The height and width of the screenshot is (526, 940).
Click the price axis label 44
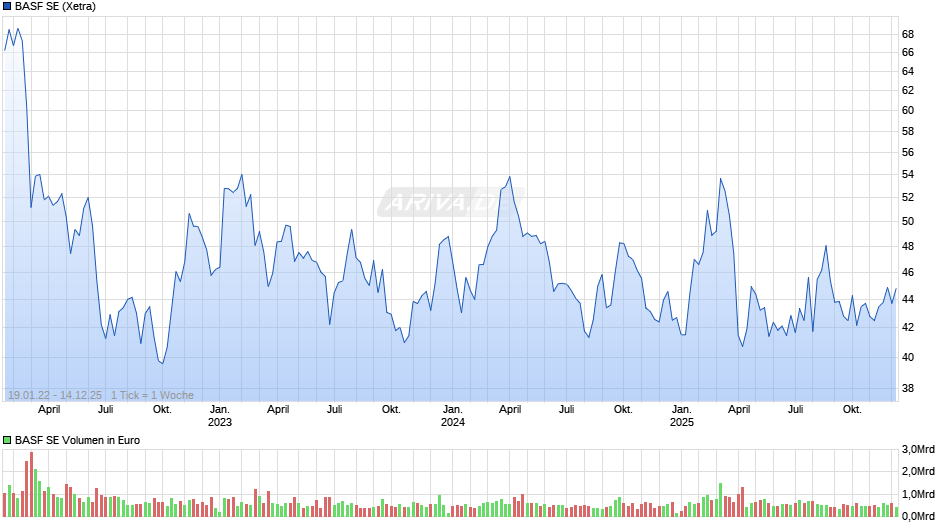point(908,299)
